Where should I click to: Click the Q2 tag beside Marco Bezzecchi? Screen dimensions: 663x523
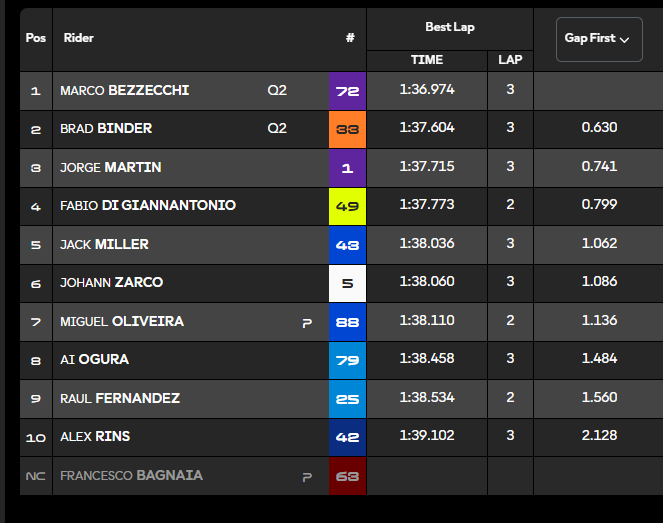(277, 90)
